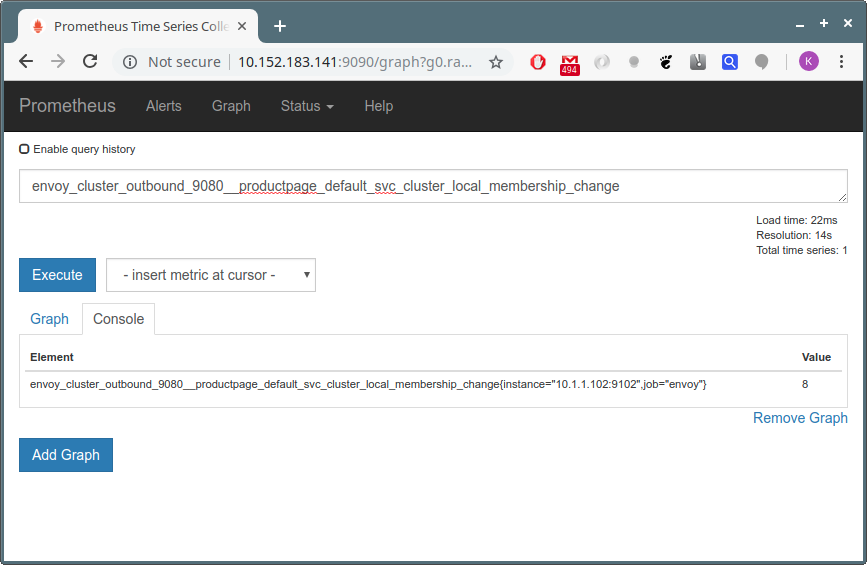Click the Load time: 22ms text

click(797, 220)
